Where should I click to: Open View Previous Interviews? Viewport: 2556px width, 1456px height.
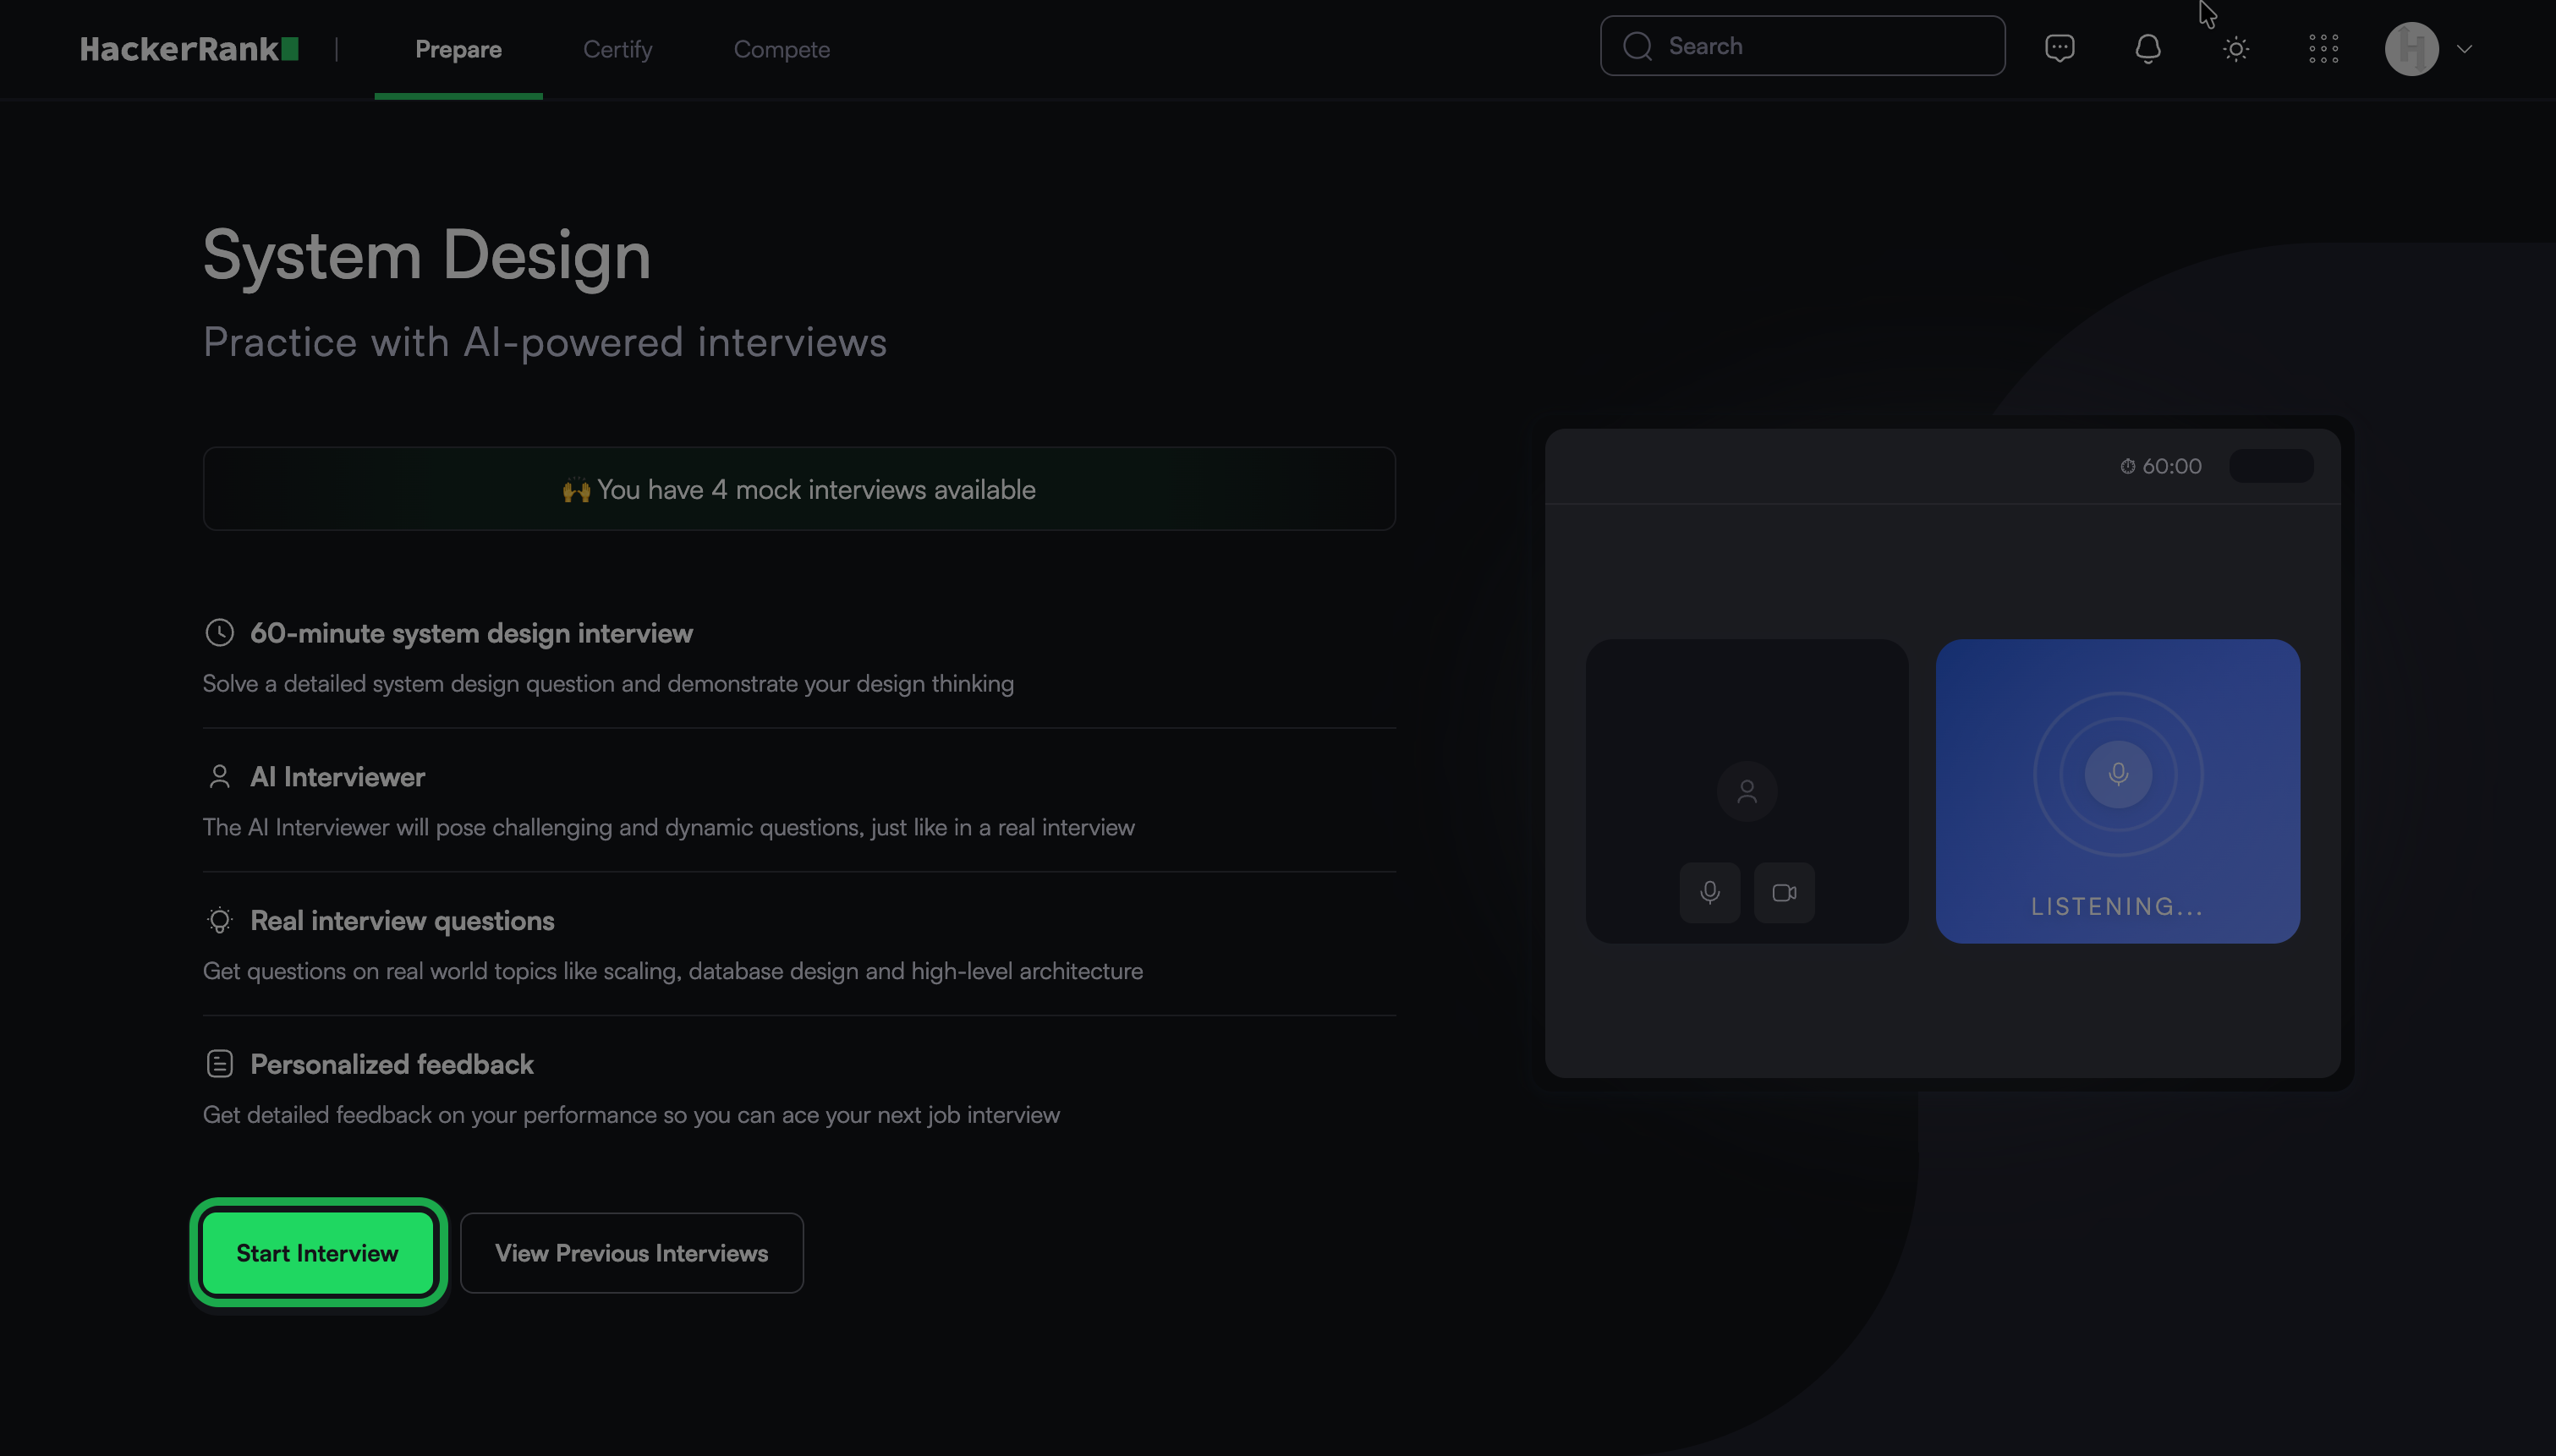pos(631,1253)
